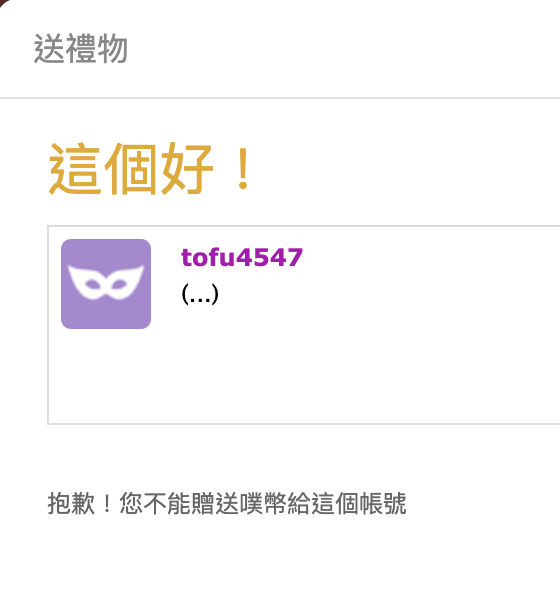Click the blank space below the error message
Image resolution: width=560 pixels, height=608 pixels.
[x=280, y=562]
